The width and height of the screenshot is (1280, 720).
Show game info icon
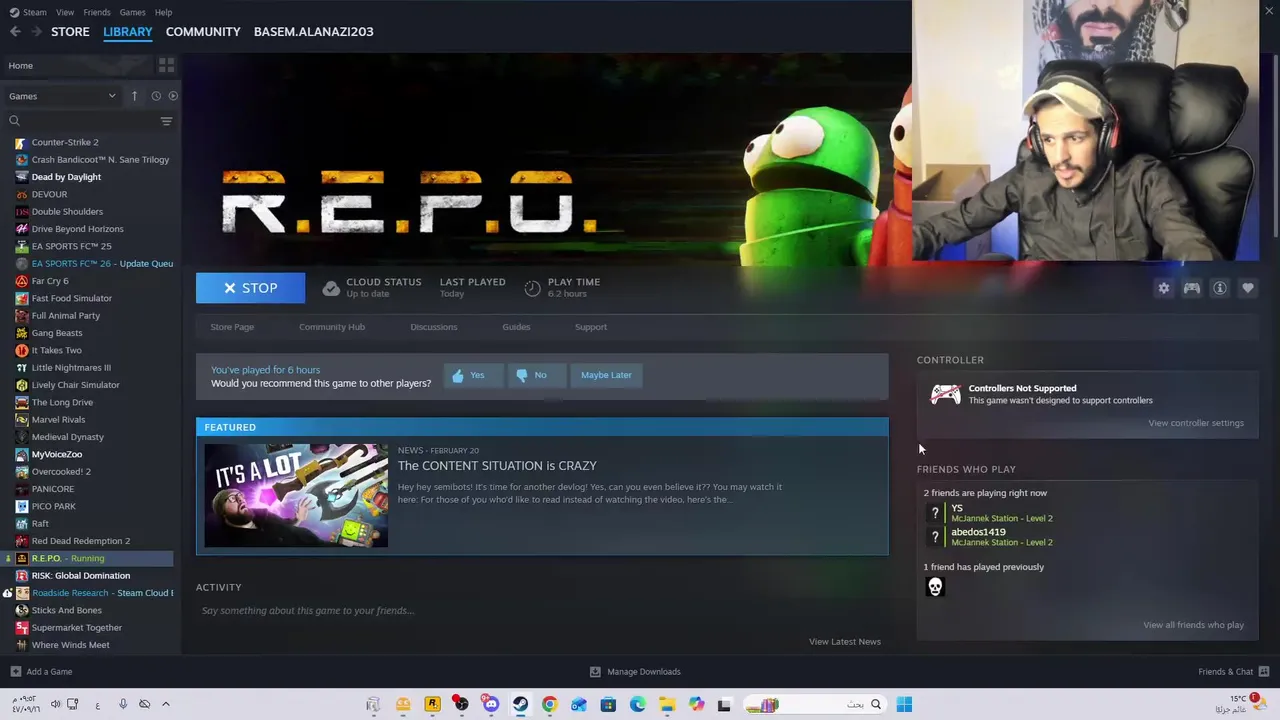click(x=1220, y=288)
